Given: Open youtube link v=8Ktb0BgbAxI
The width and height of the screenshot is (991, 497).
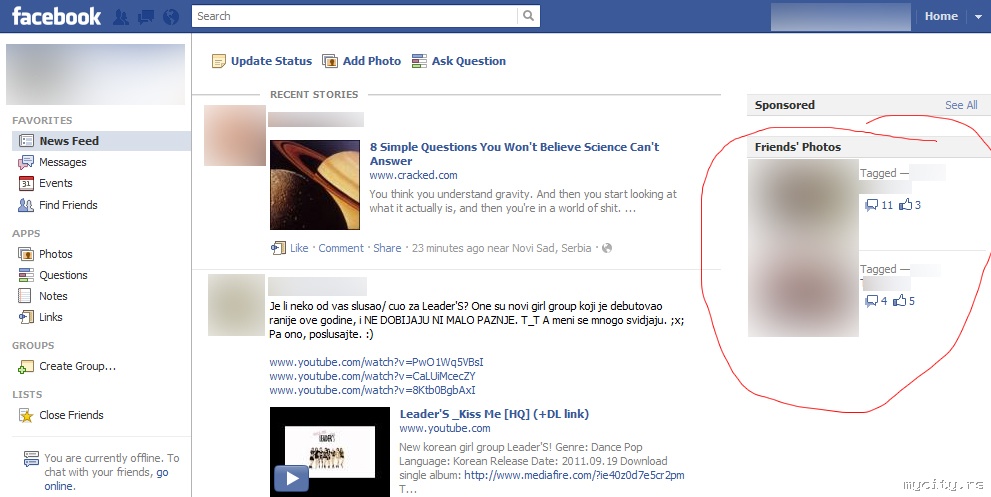Looking at the screenshot, I should click(x=372, y=390).
